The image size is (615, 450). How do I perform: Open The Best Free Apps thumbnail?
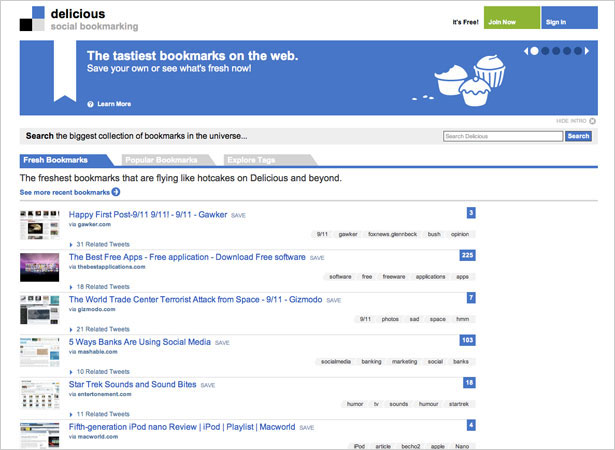point(40,267)
